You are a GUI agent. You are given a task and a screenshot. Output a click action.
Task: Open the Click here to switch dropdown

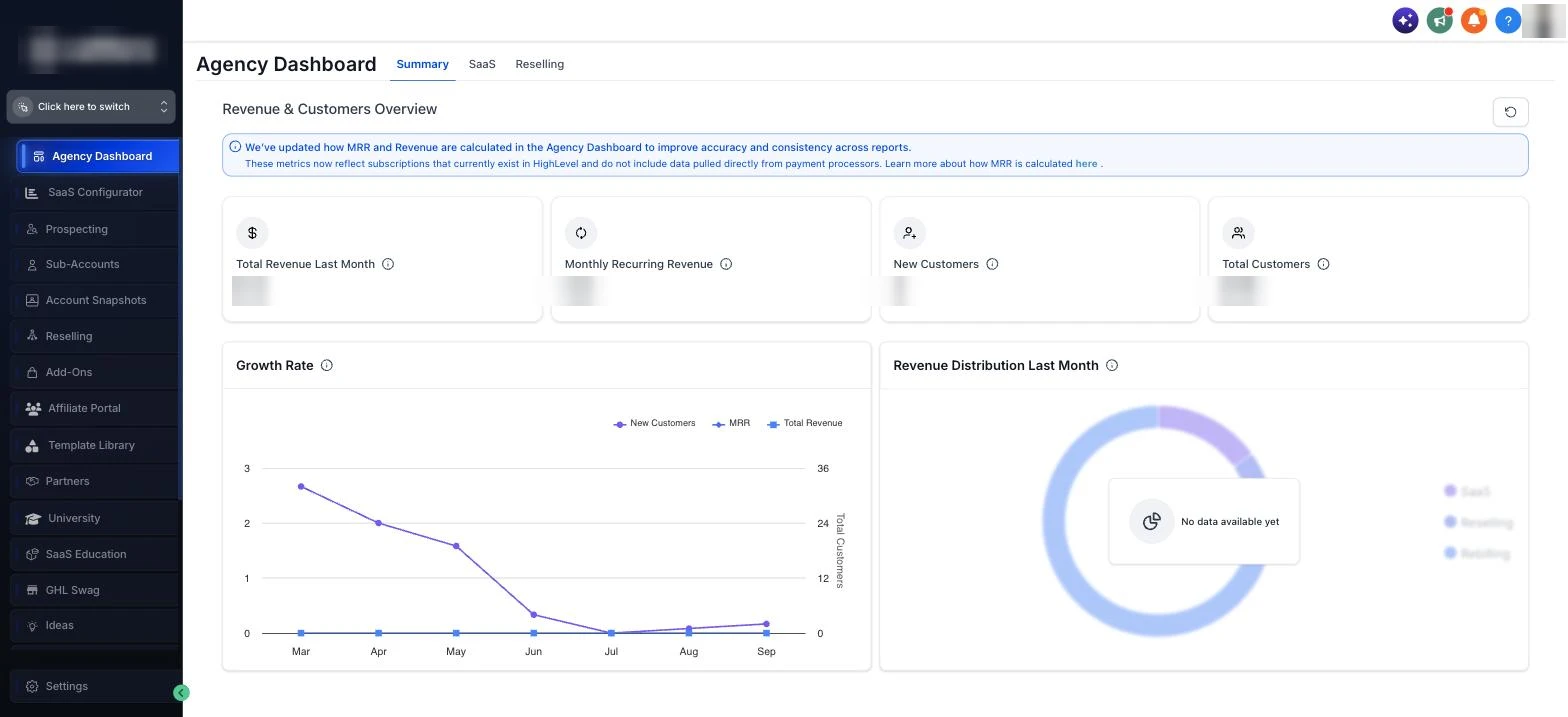pos(91,107)
